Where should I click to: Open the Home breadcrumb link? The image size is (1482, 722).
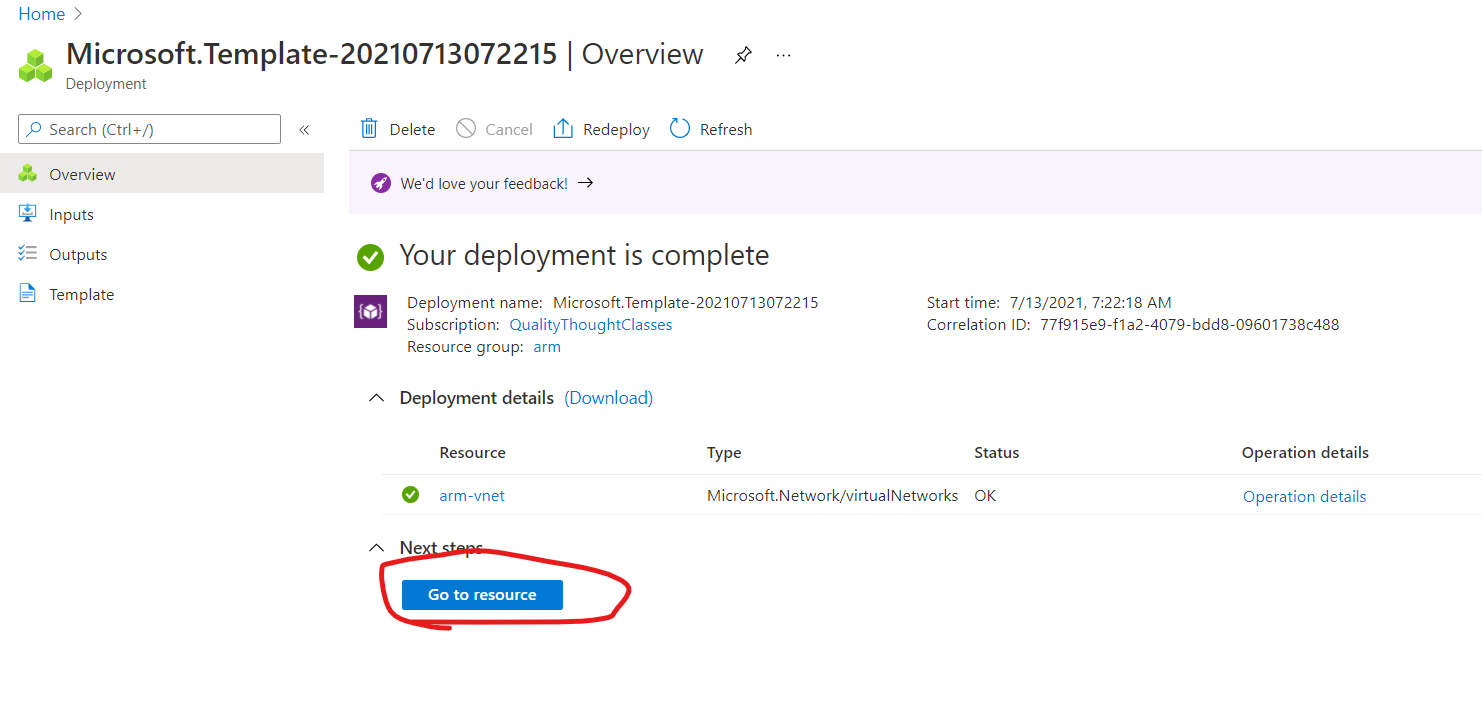pos(42,14)
